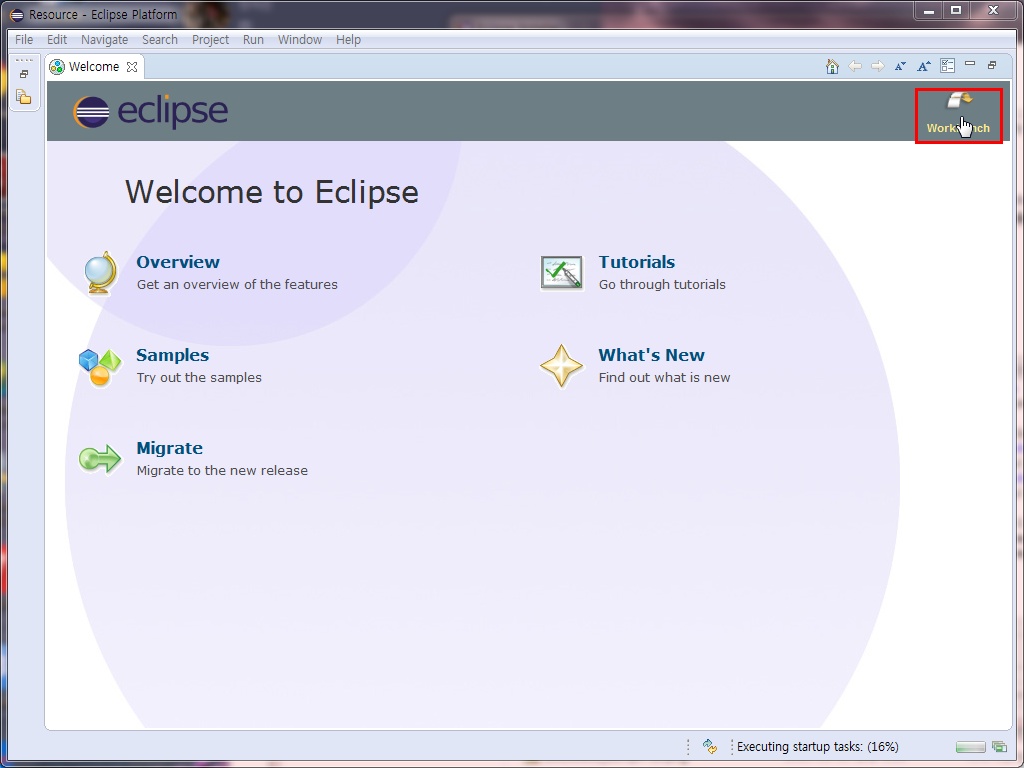Open the File menu

[24, 40]
